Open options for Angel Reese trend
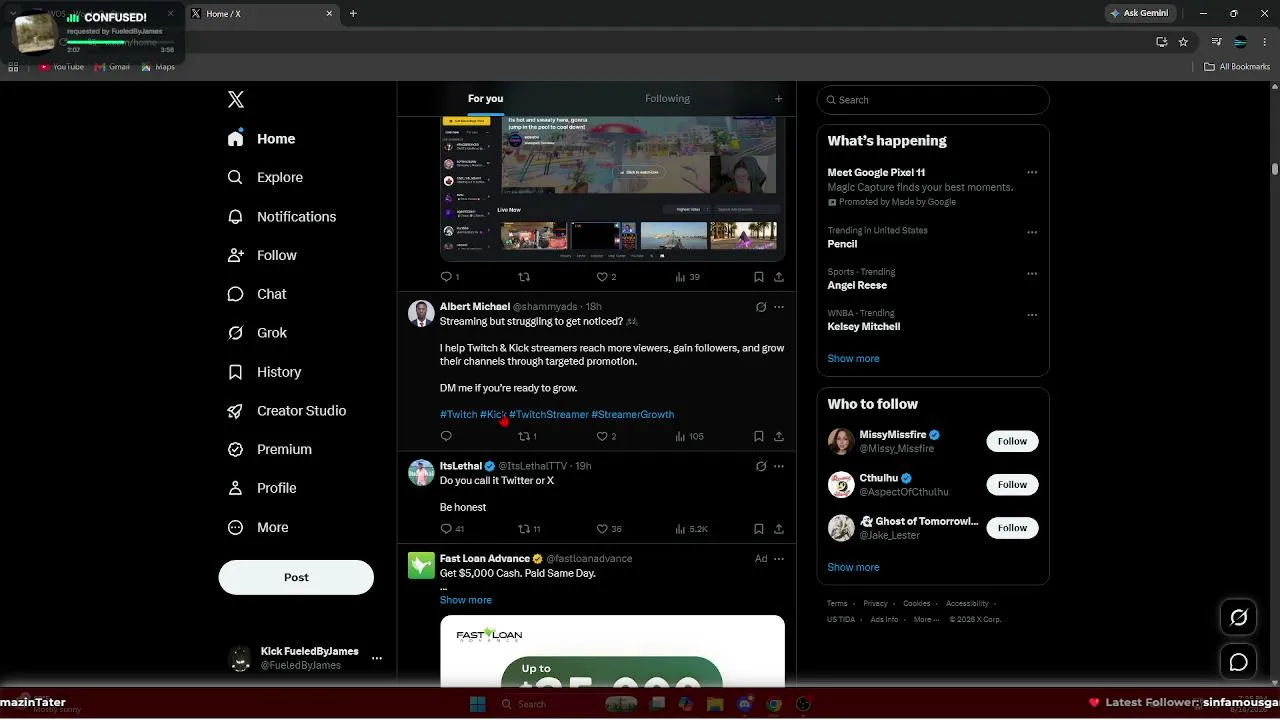 click(x=1032, y=273)
